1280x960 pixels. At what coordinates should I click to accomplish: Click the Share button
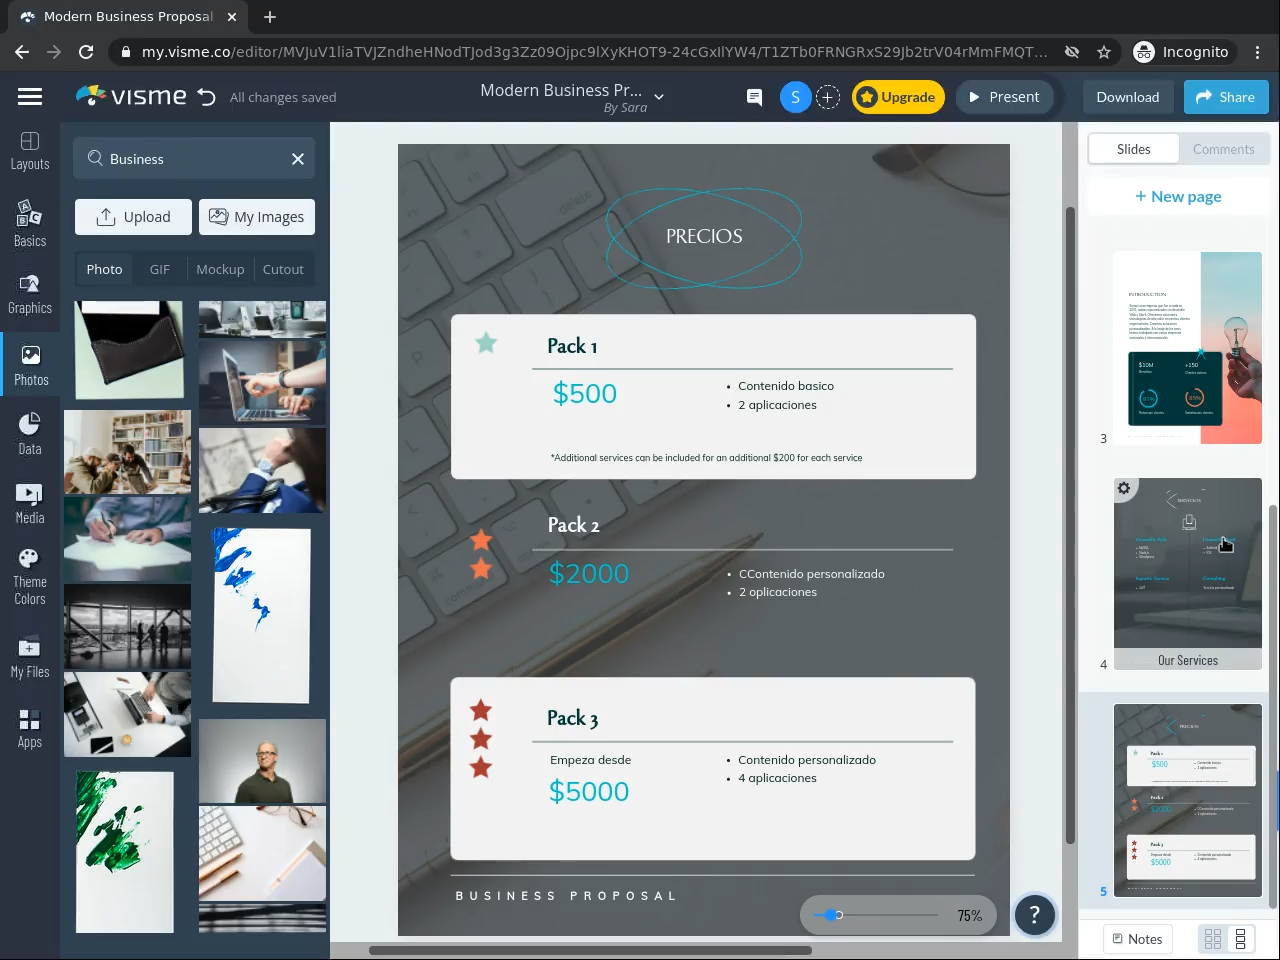pyautogui.click(x=1226, y=97)
